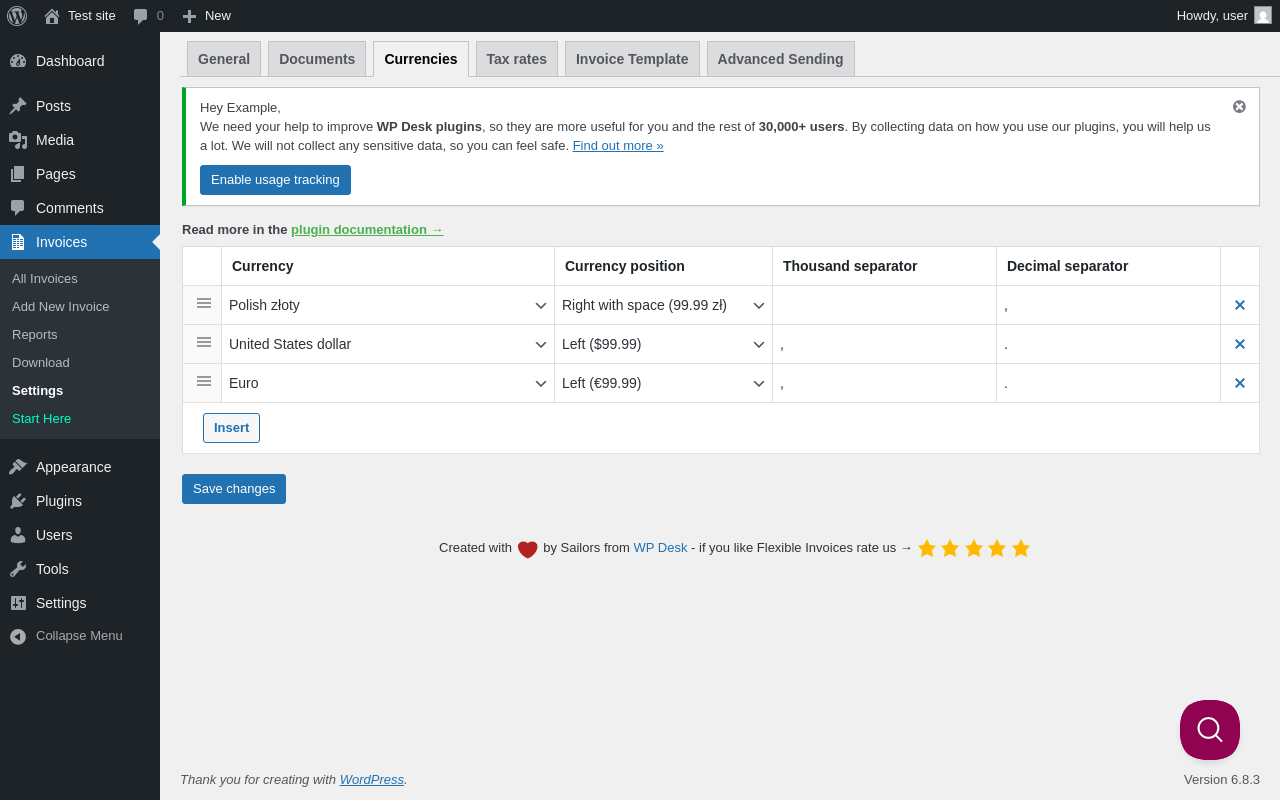This screenshot has height=800, width=1280.
Task: Open the floating search button
Action: [1209, 730]
